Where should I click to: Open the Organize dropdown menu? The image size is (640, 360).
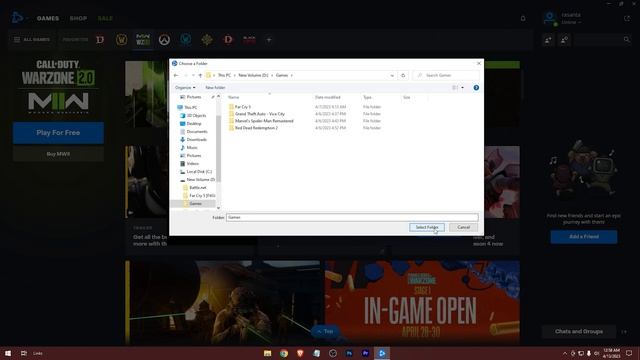[x=185, y=88]
